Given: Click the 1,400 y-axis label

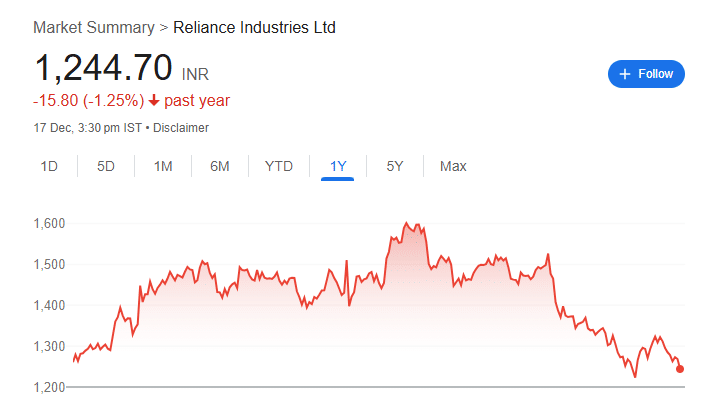Looking at the screenshot, I should tap(50, 305).
